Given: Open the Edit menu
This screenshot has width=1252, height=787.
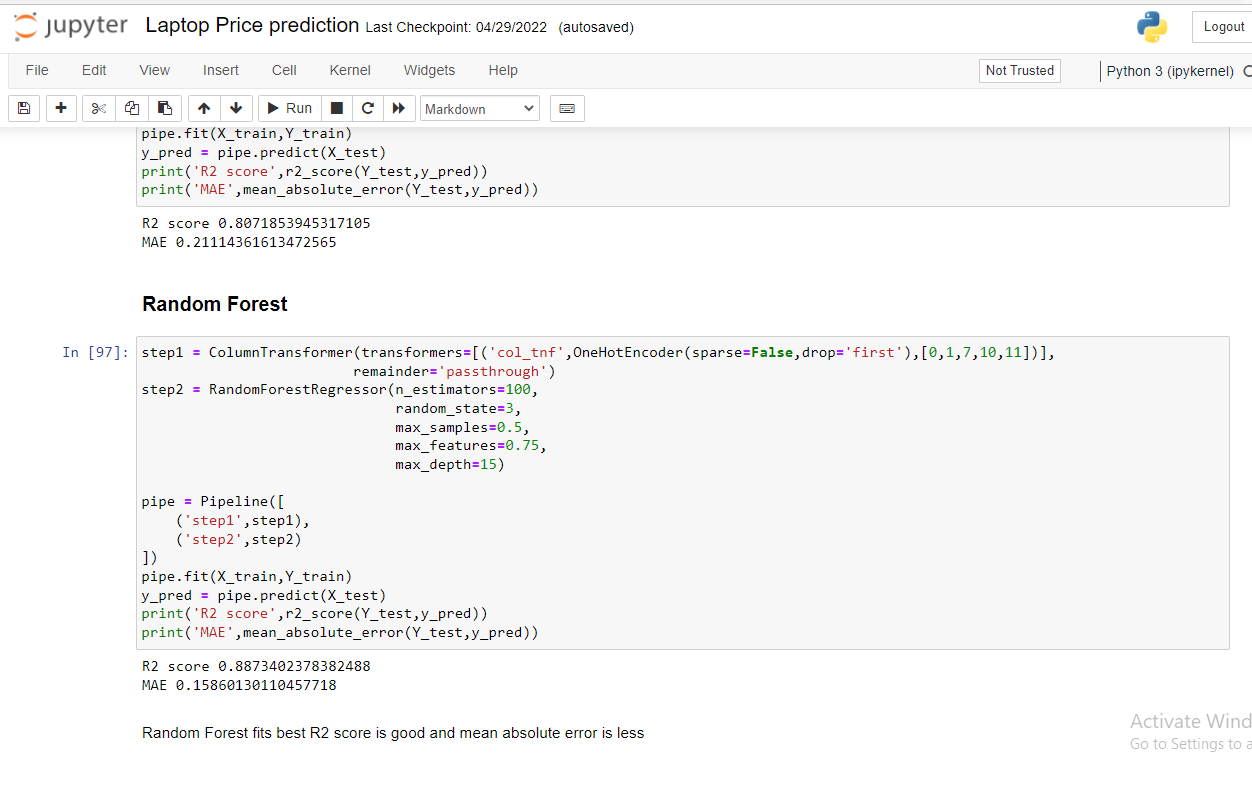Looking at the screenshot, I should [94, 70].
